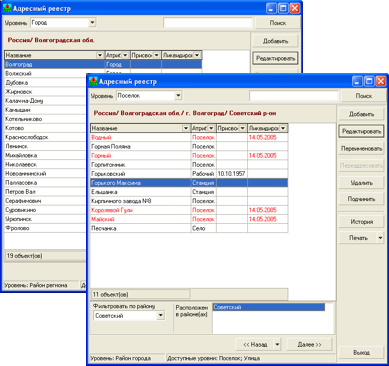The image size is (389, 366).
Task: Close the back Адресный реестр window
Action: 295,8
